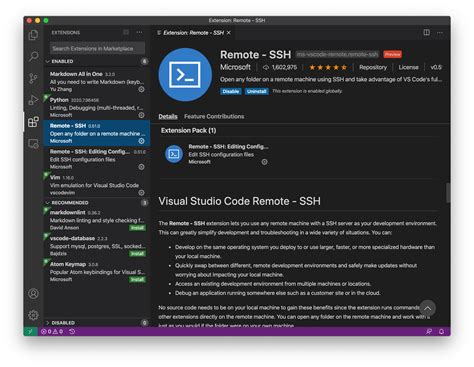Install the markdownlint extension
Screen dimensions: 474x367
[x=137, y=228]
